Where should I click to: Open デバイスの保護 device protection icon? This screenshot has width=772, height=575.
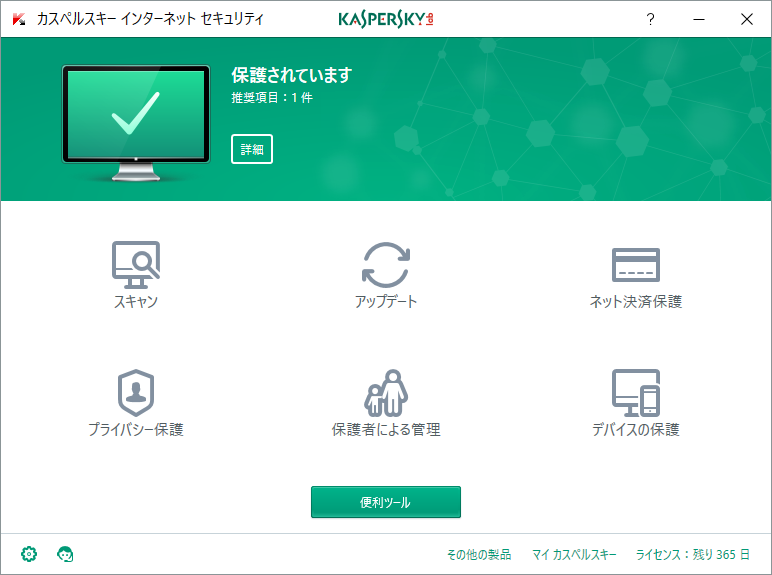(x=636, y=392)
